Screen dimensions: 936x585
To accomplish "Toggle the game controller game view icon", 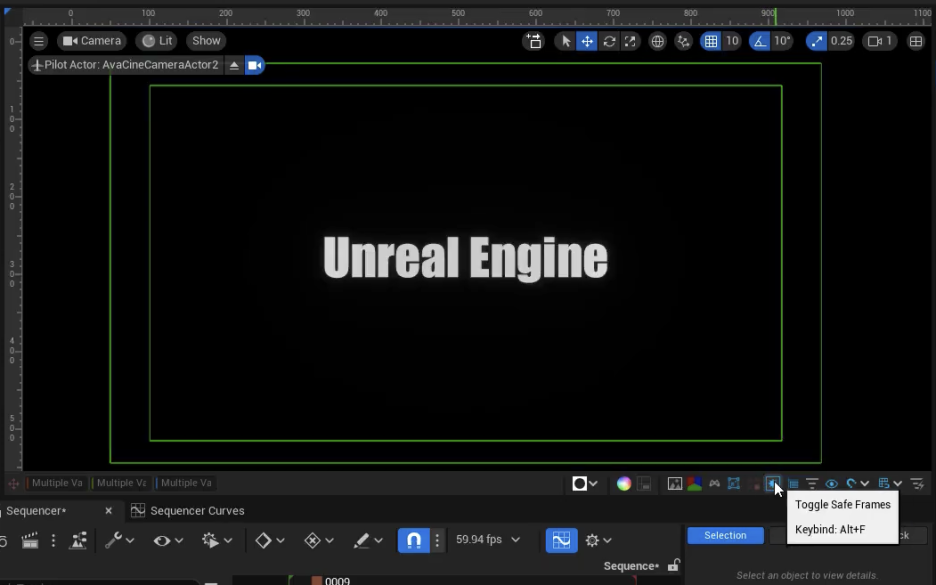I will pos(715,484).
